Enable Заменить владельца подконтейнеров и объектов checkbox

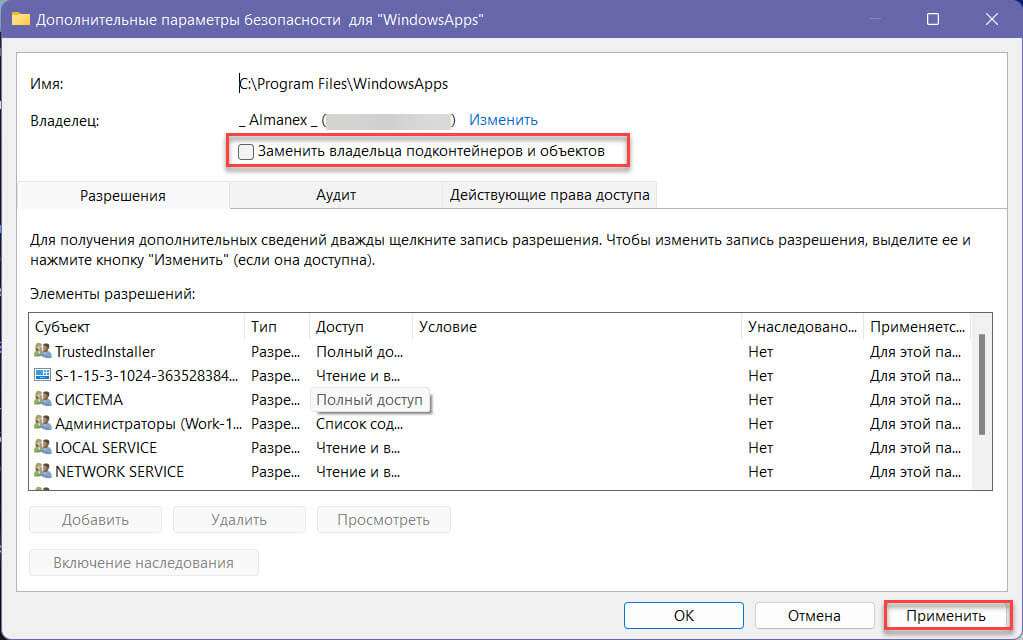(x=246, y=151)
